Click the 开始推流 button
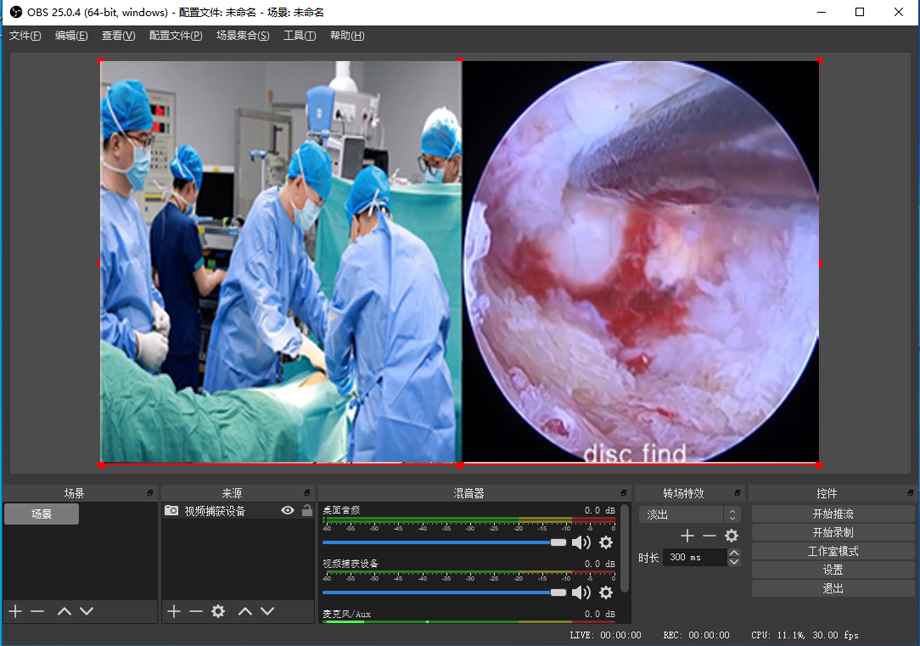Image resolution: width=920 pixels, height=646 pixels. click(x=832, y=514)
